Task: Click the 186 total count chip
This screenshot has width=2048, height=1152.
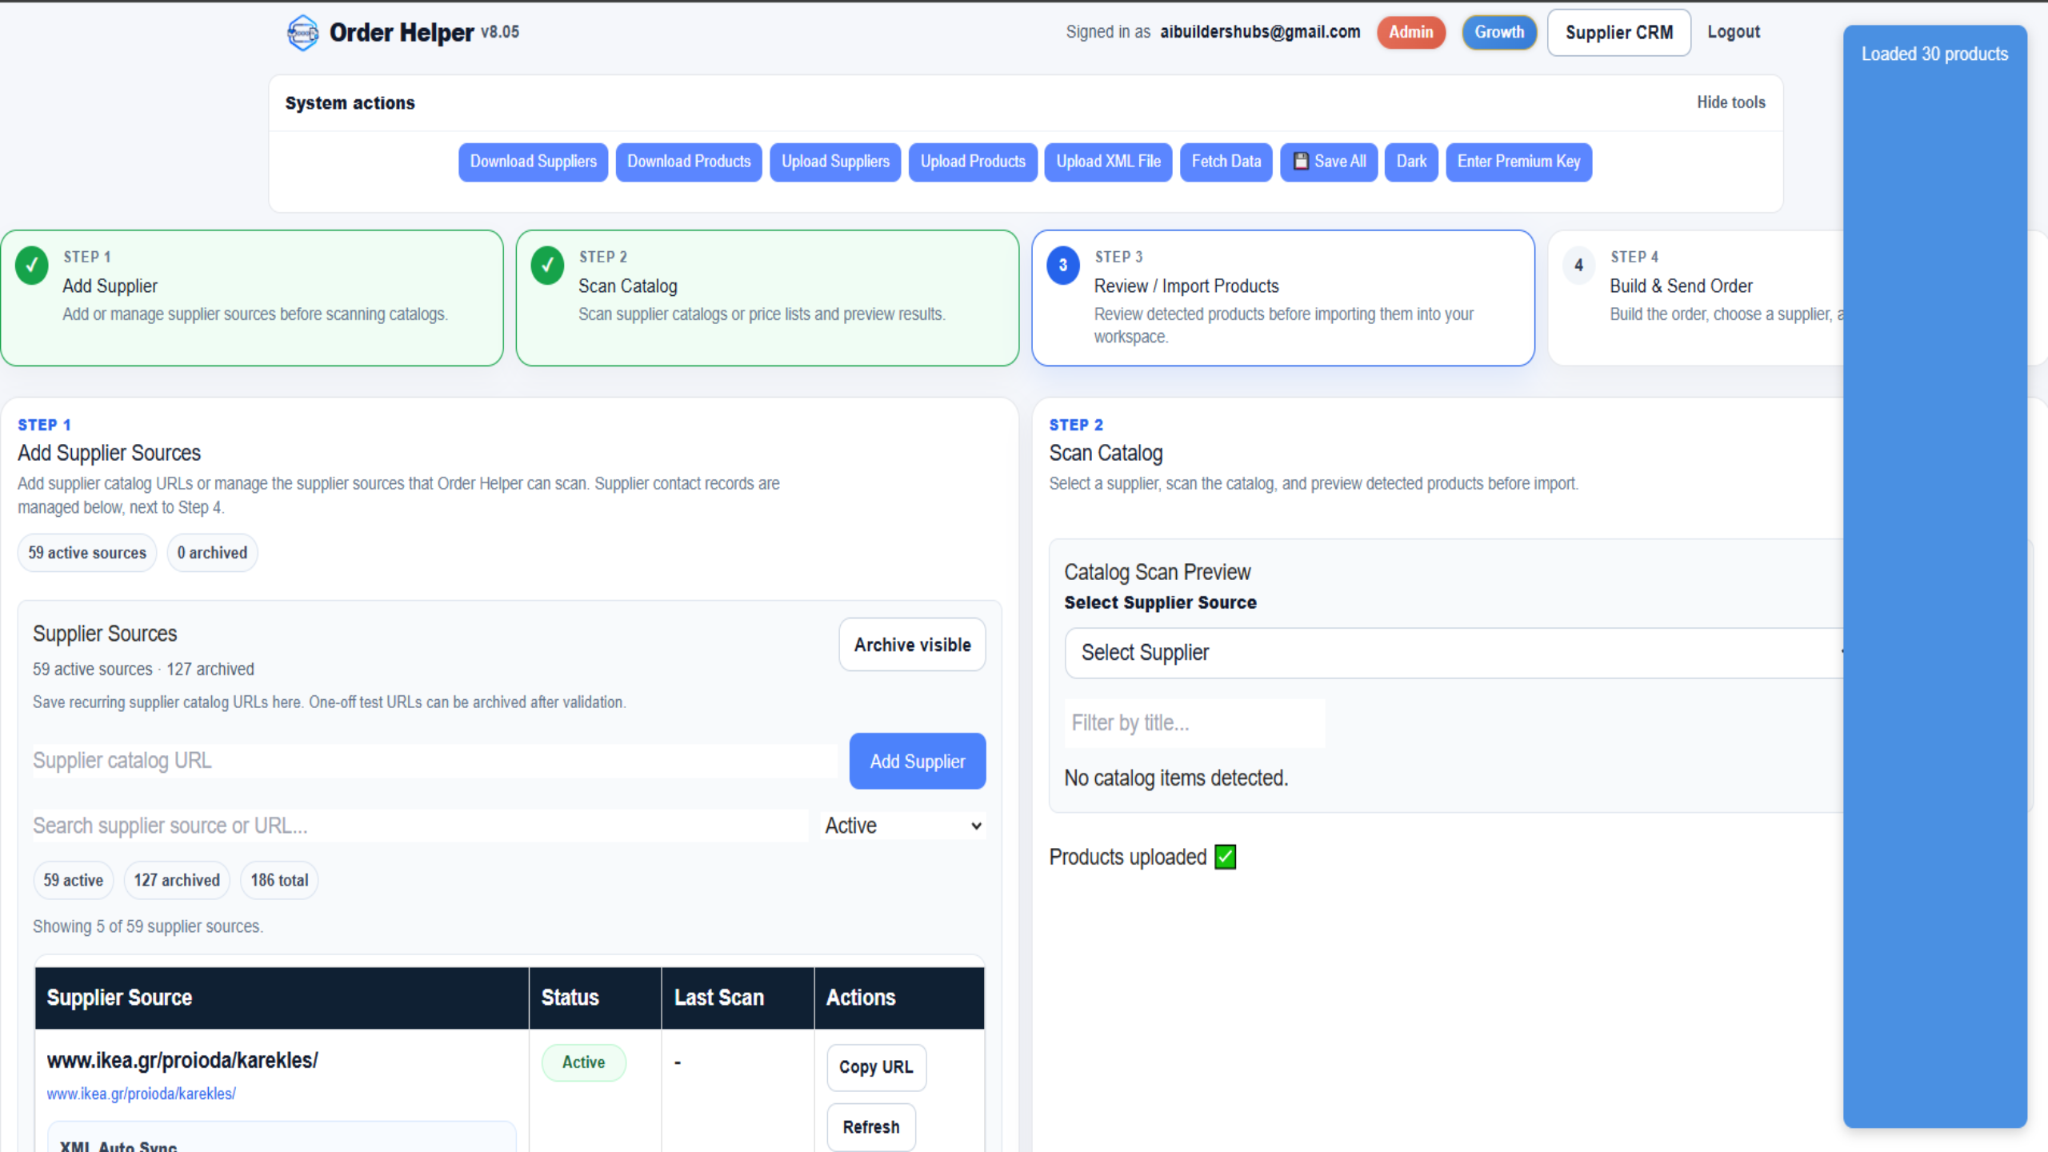Action: tap(279, 880)
